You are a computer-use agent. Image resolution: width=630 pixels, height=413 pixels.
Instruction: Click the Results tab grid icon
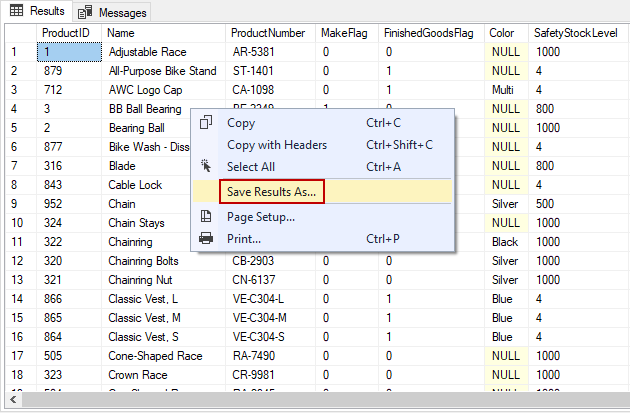coord(17,11)
